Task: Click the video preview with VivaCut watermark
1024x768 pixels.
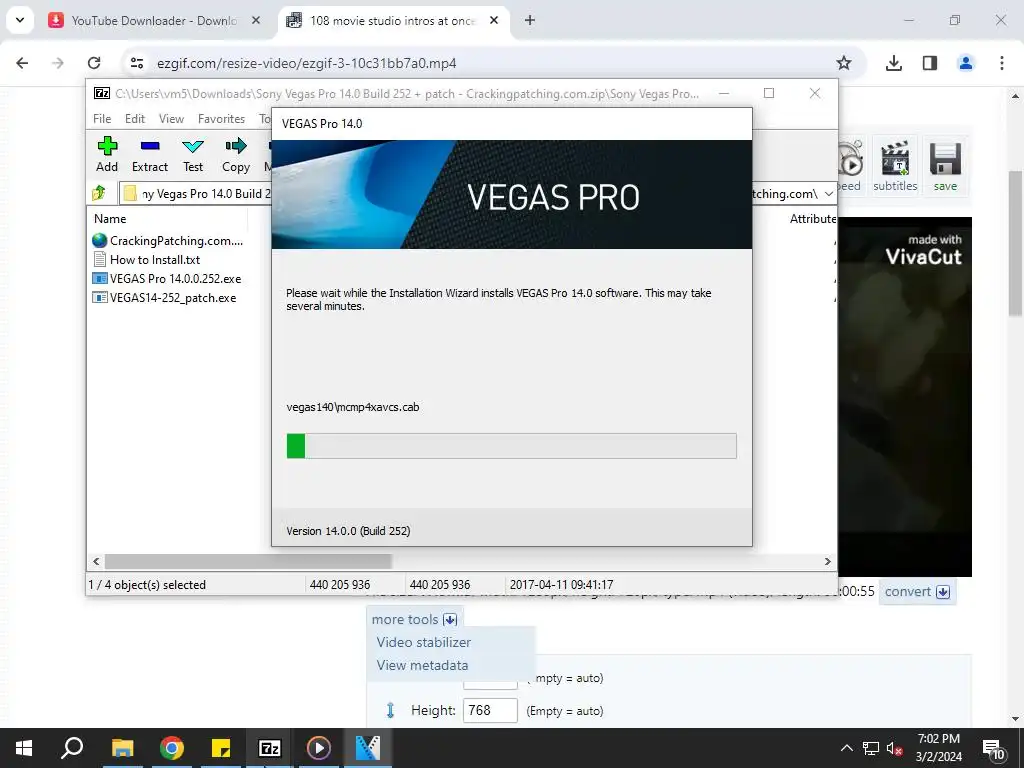Action: click(904, 396)
